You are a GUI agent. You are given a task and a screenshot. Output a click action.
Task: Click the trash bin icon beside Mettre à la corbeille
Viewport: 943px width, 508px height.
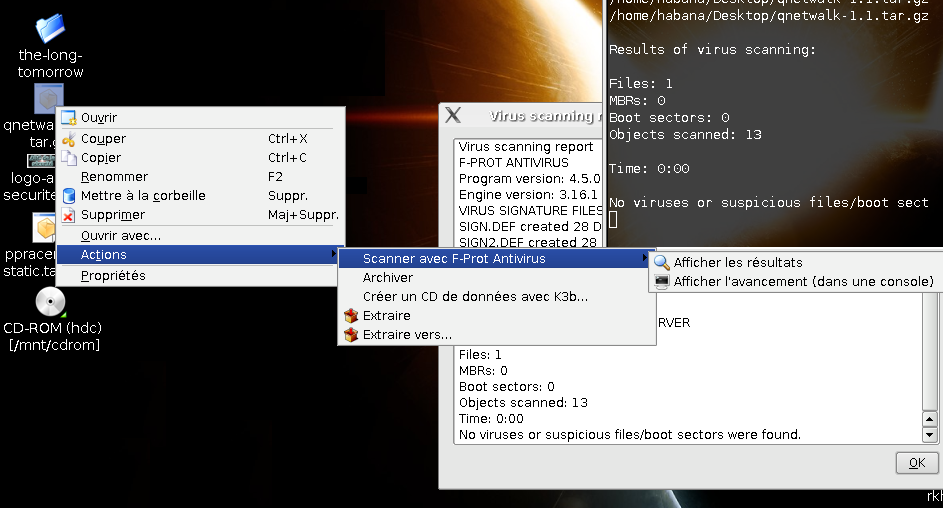pos(69,195)
